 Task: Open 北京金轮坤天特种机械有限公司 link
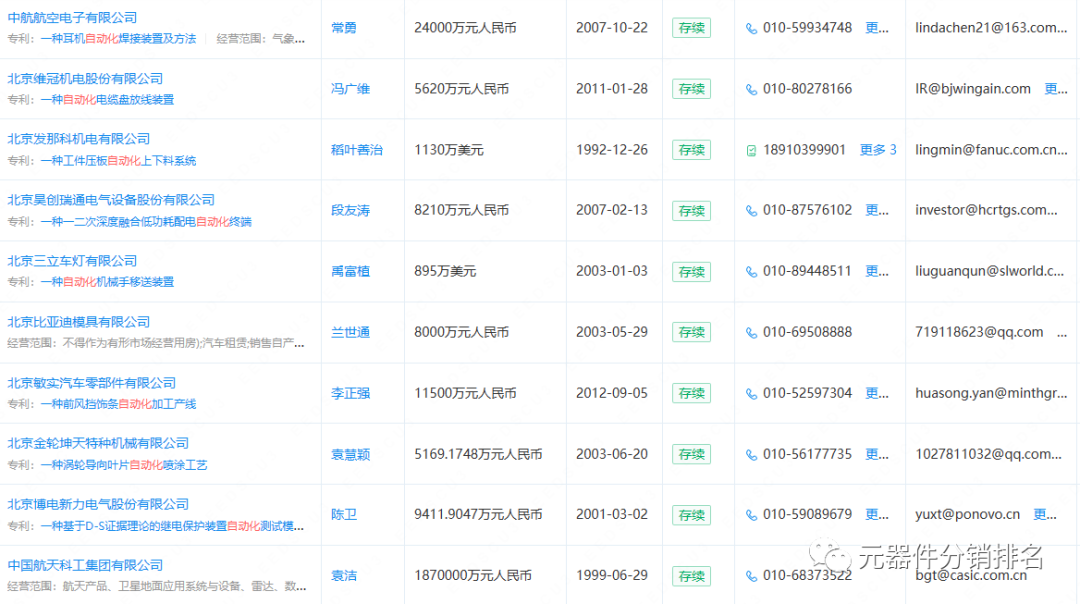tap(98, 444)
